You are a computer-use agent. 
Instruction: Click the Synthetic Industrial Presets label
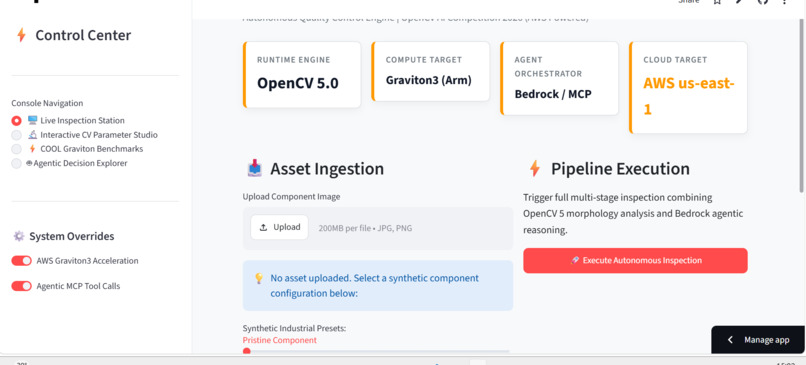pos(294,328)
